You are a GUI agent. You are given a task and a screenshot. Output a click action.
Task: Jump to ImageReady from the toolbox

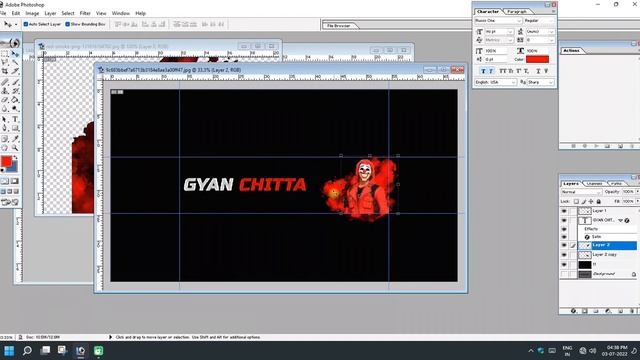coord(10,202)
